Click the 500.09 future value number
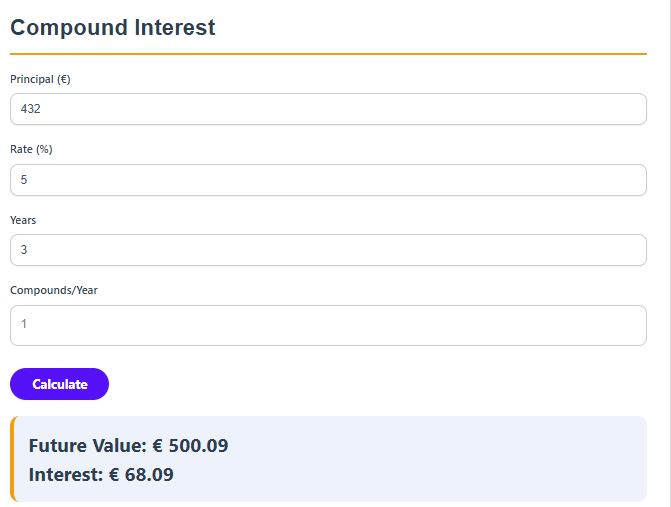 click(x=199, y=446)
